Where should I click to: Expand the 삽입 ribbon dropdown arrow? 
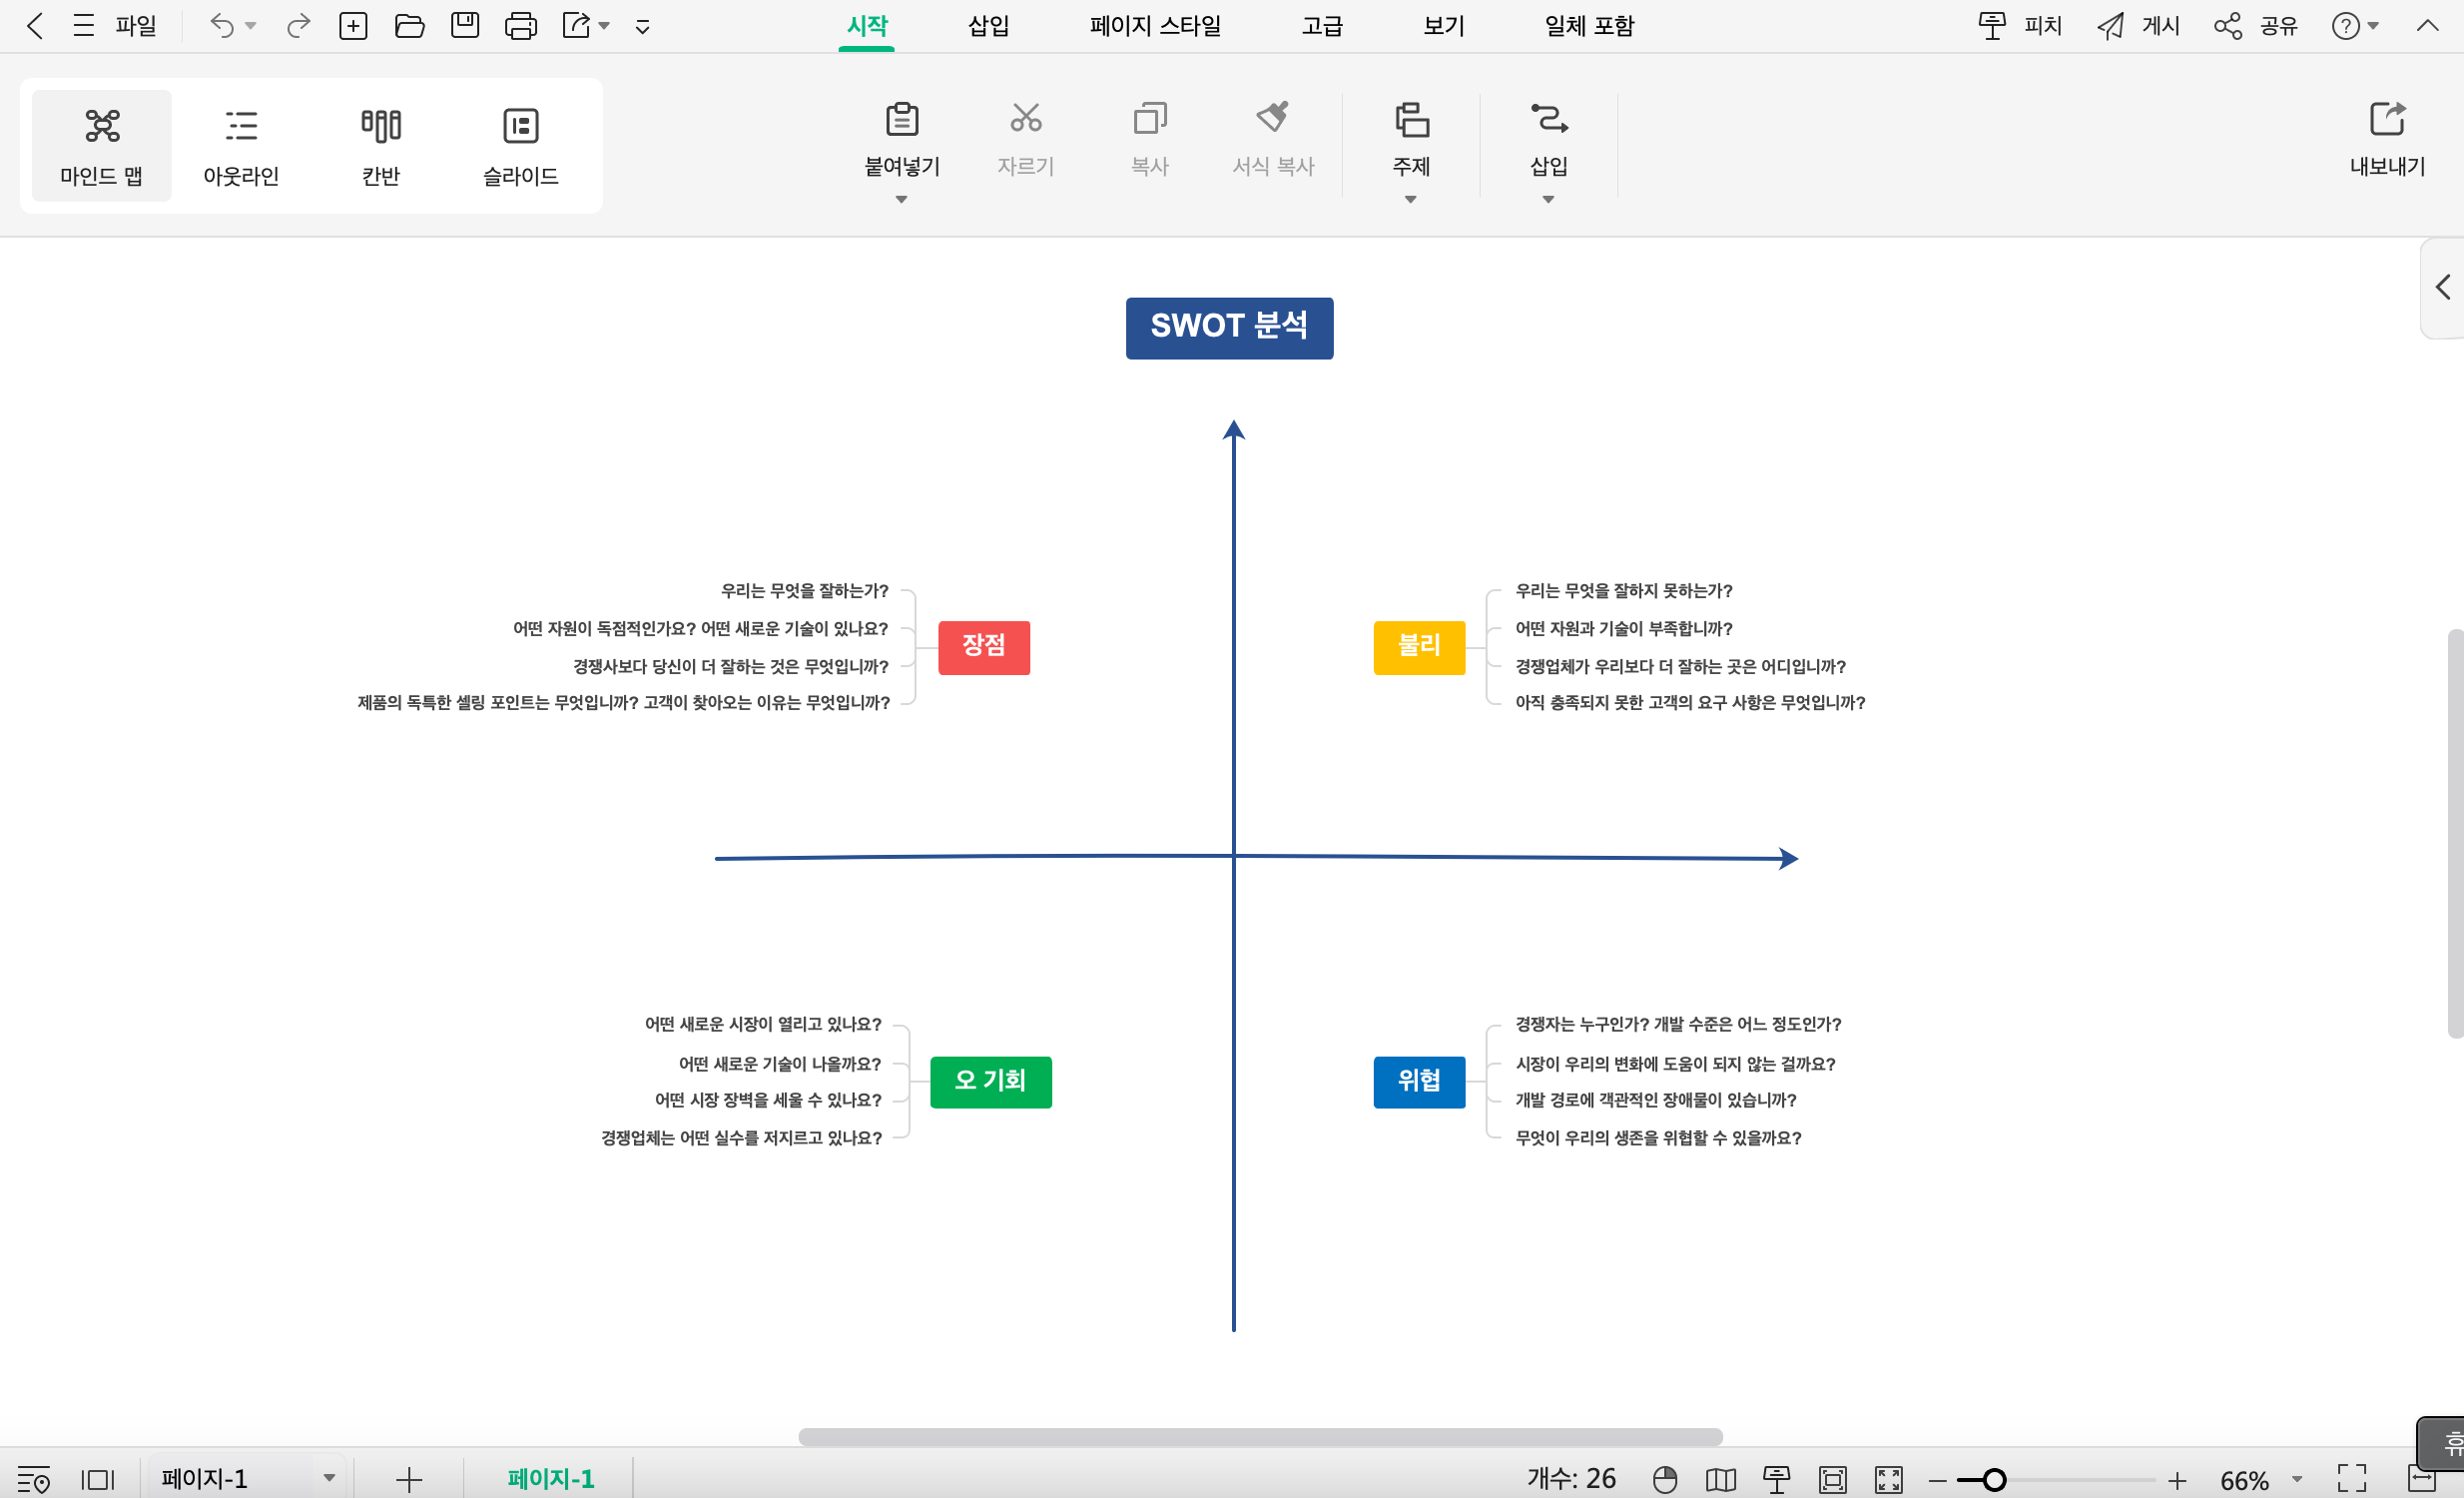pos(1548,200)
